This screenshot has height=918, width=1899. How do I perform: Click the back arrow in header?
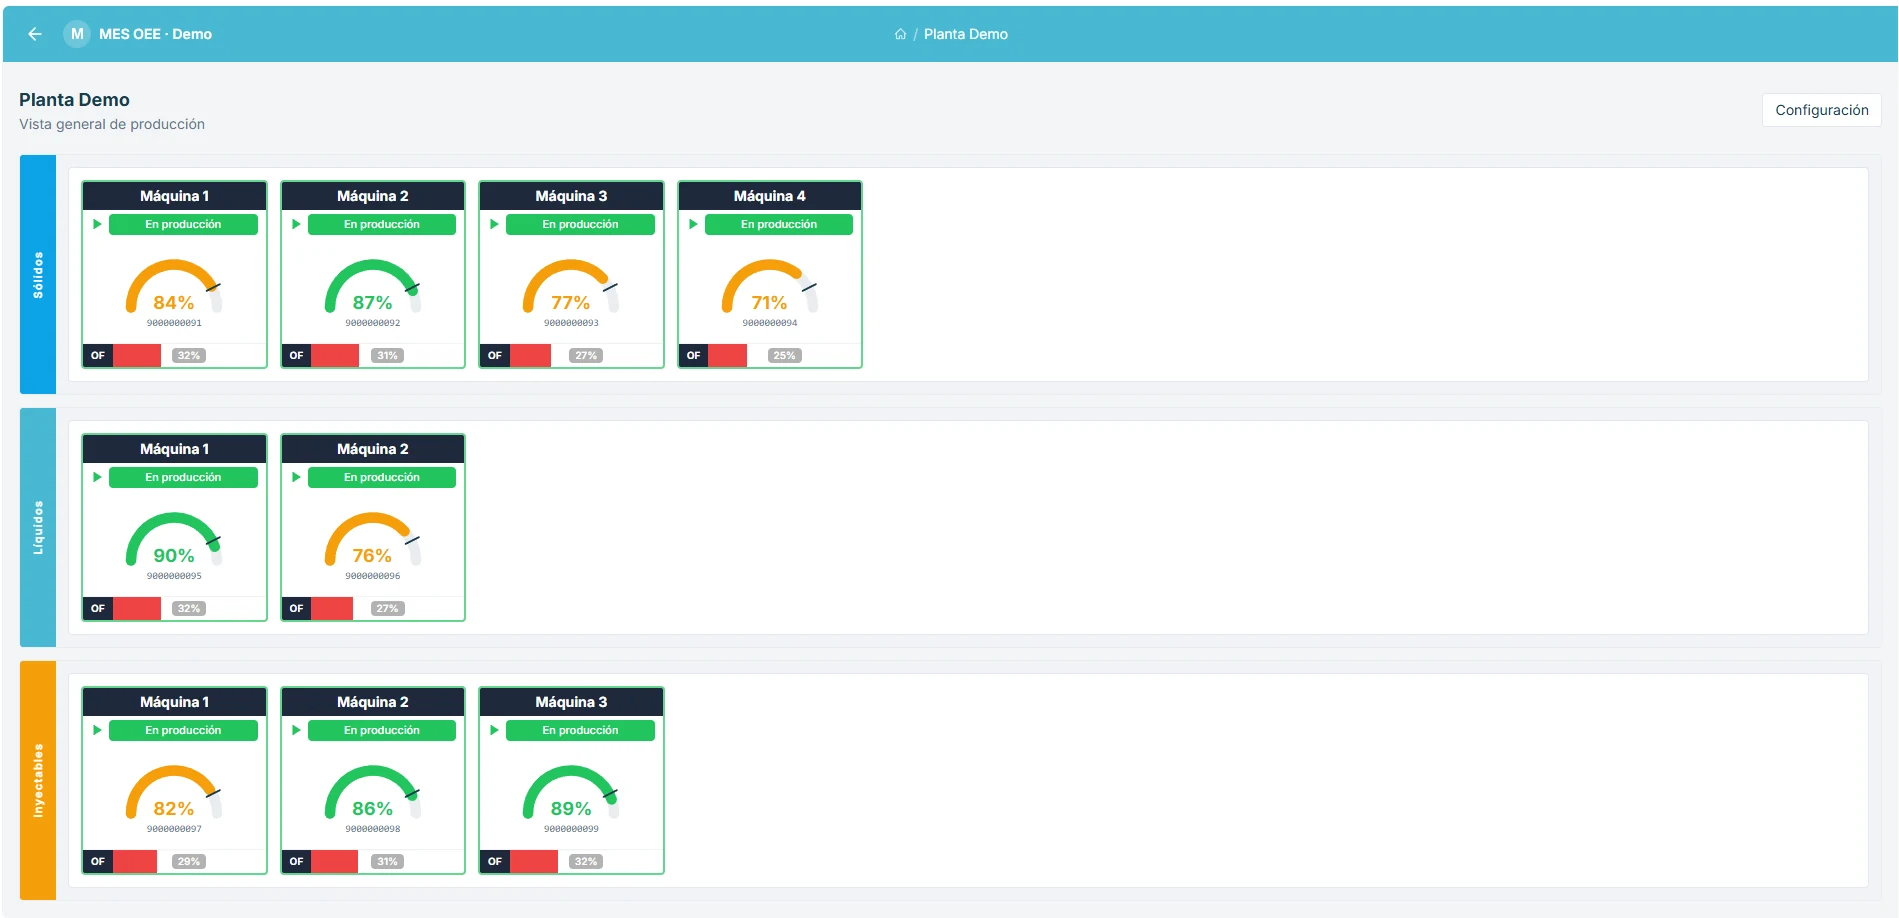point(35,34)
